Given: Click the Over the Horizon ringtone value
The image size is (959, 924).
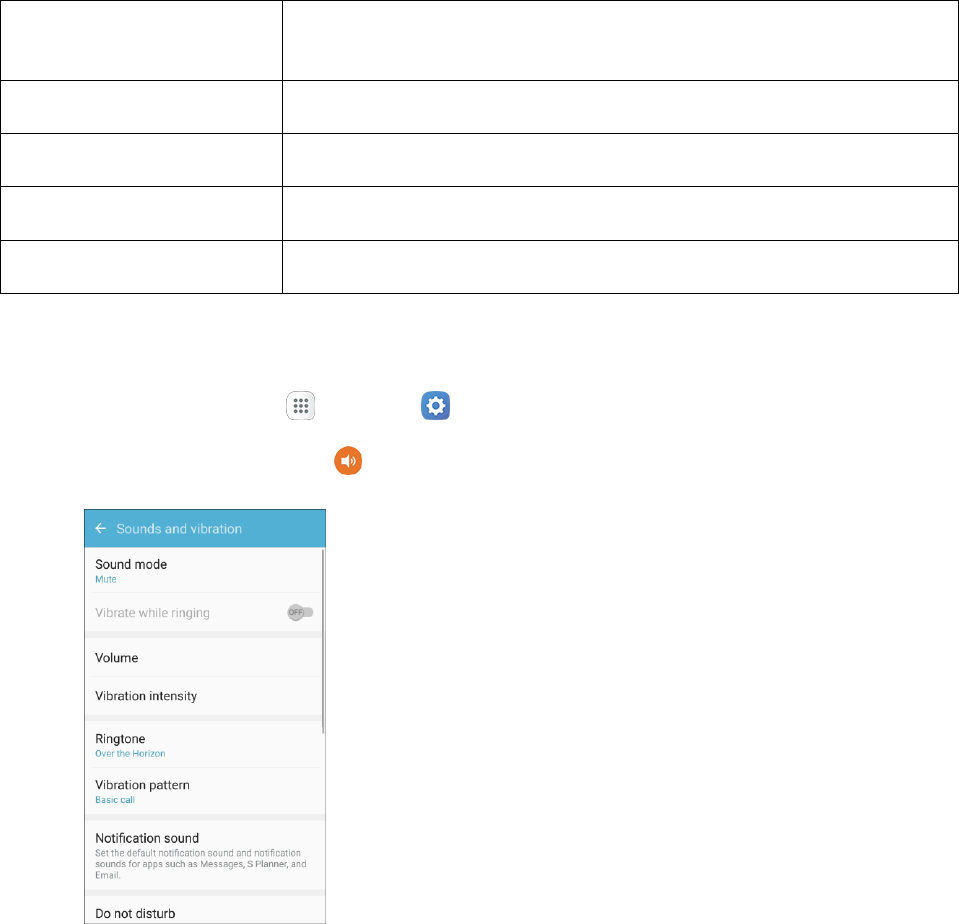Looking at the screenshot, I should coord(130,753).
